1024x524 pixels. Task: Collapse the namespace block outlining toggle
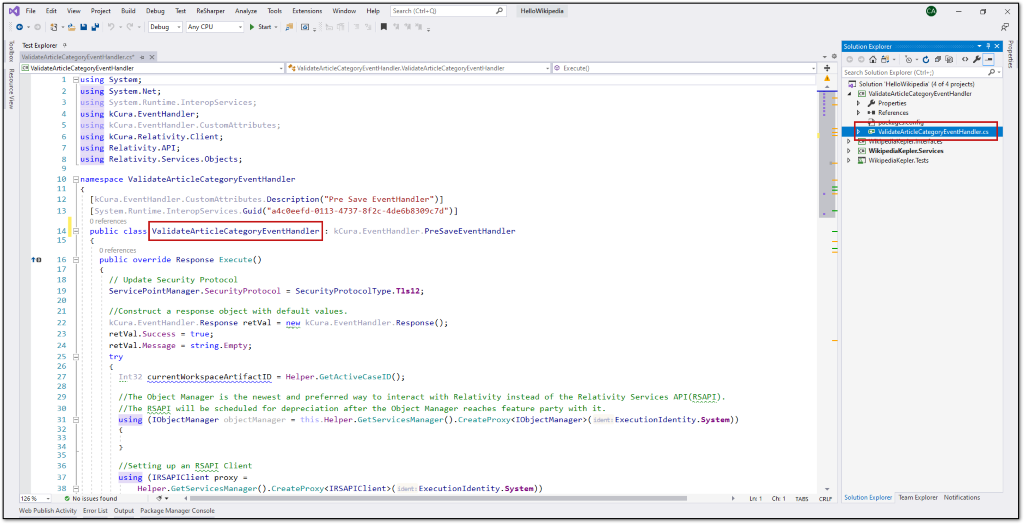(x=75, y=179)
